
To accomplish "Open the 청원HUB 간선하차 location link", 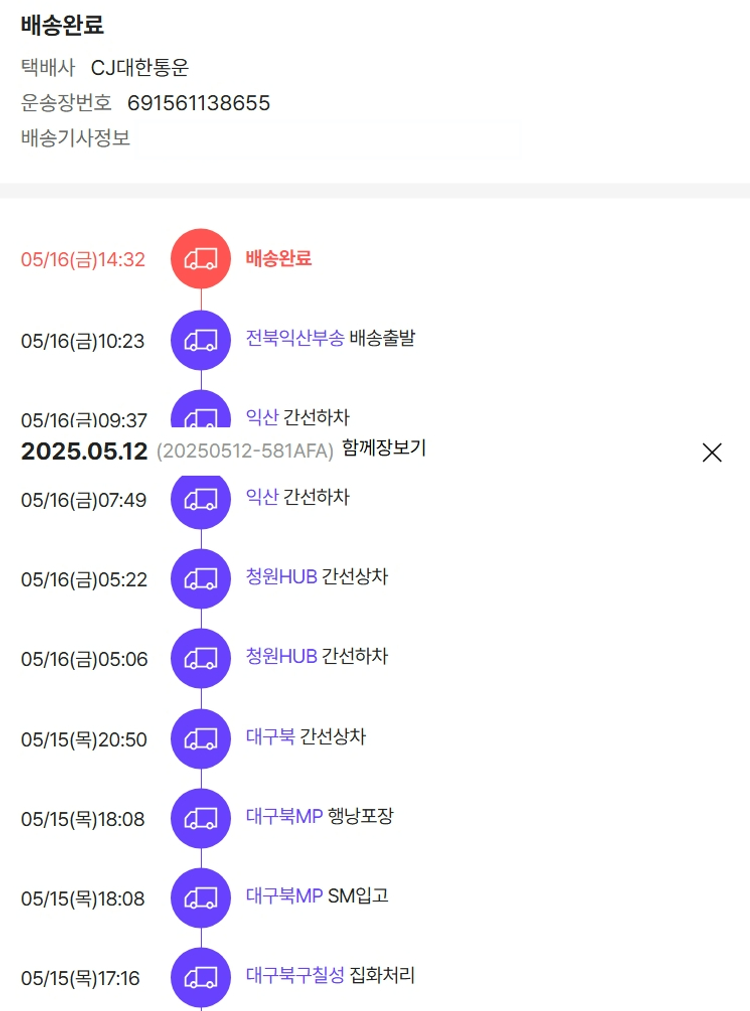I will pos(281,656).
